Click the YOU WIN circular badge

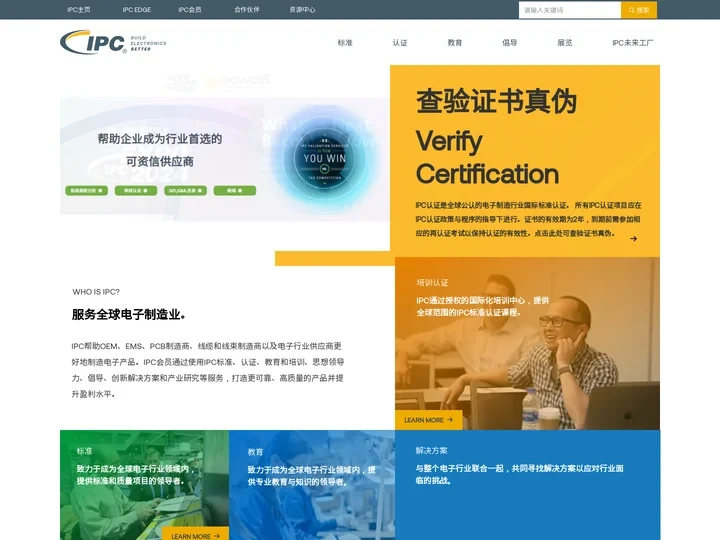pyautogui.click(x=325, y=158)
